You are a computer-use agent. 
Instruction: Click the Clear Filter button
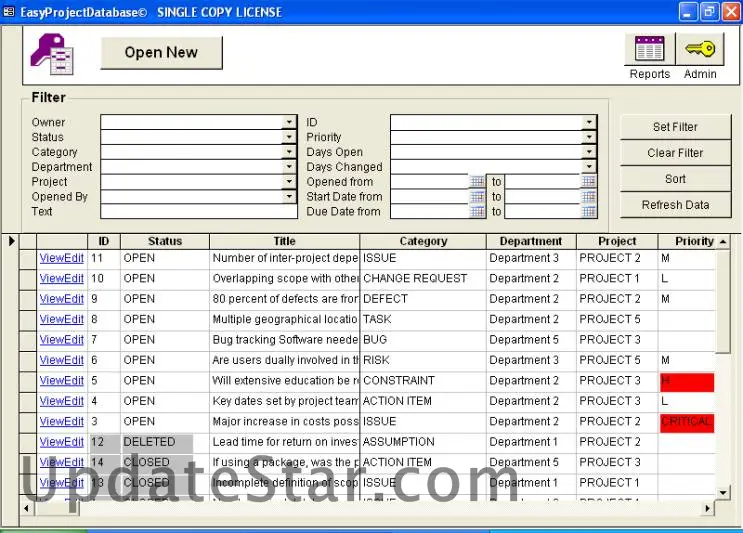pos(675,153)
